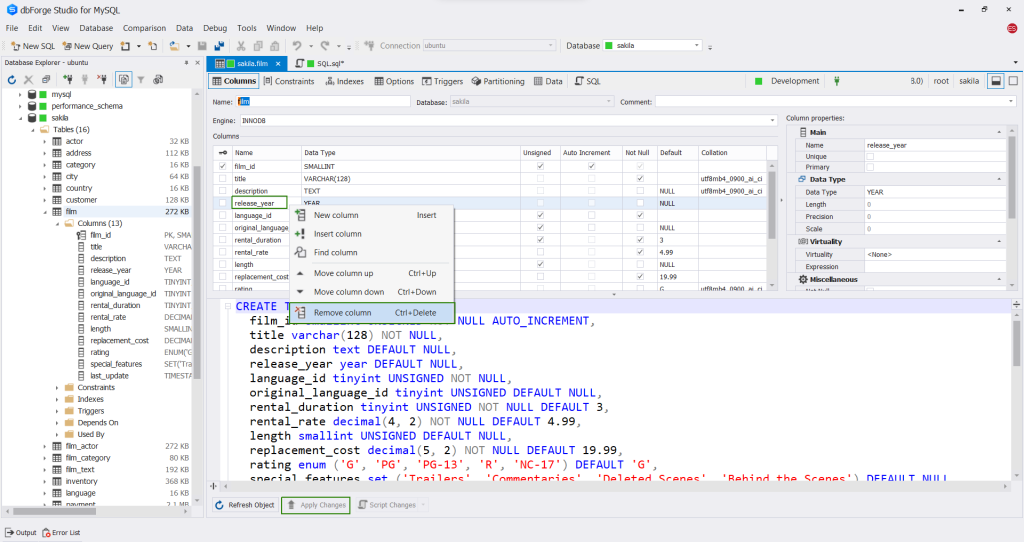
Task: Click the New SQL toolbar button
Action: pyautogui.click(x=33, y=46)
